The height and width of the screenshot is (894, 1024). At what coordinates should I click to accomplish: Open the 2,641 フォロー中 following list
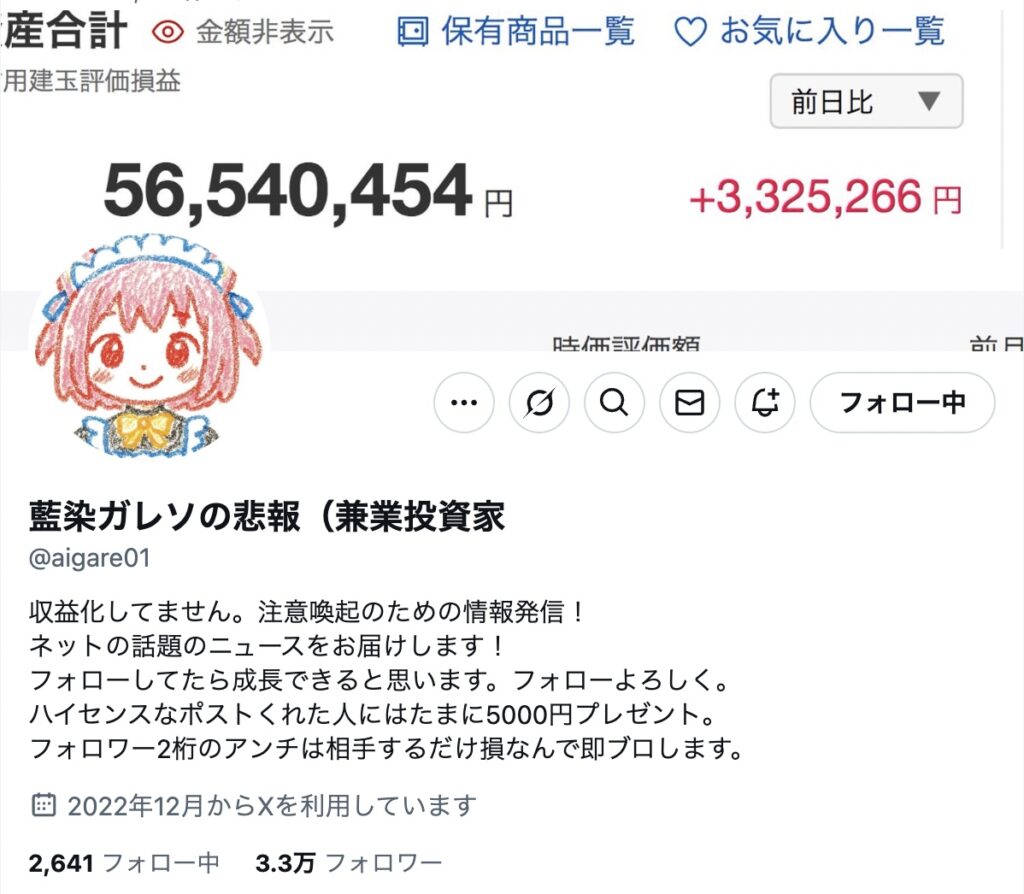[124, 863]
